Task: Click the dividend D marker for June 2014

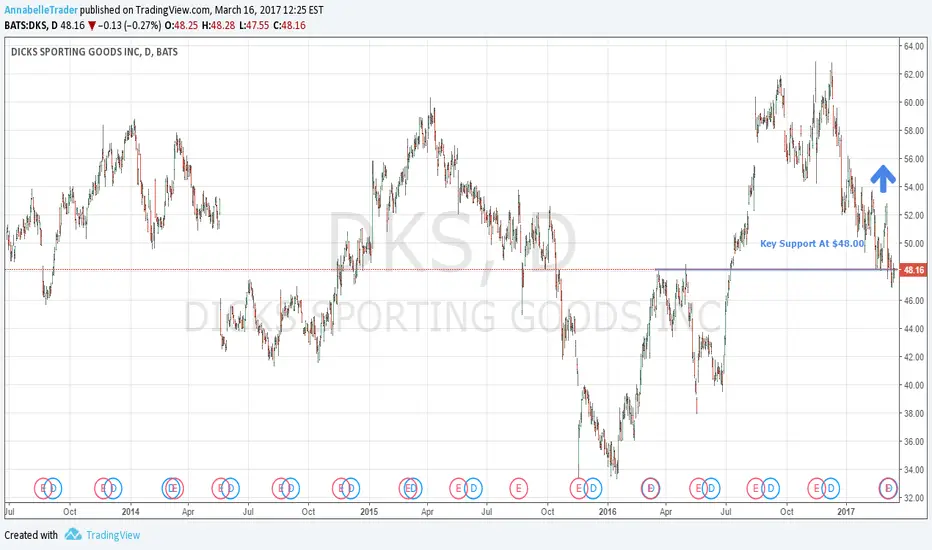Action: tap(231, 488)
